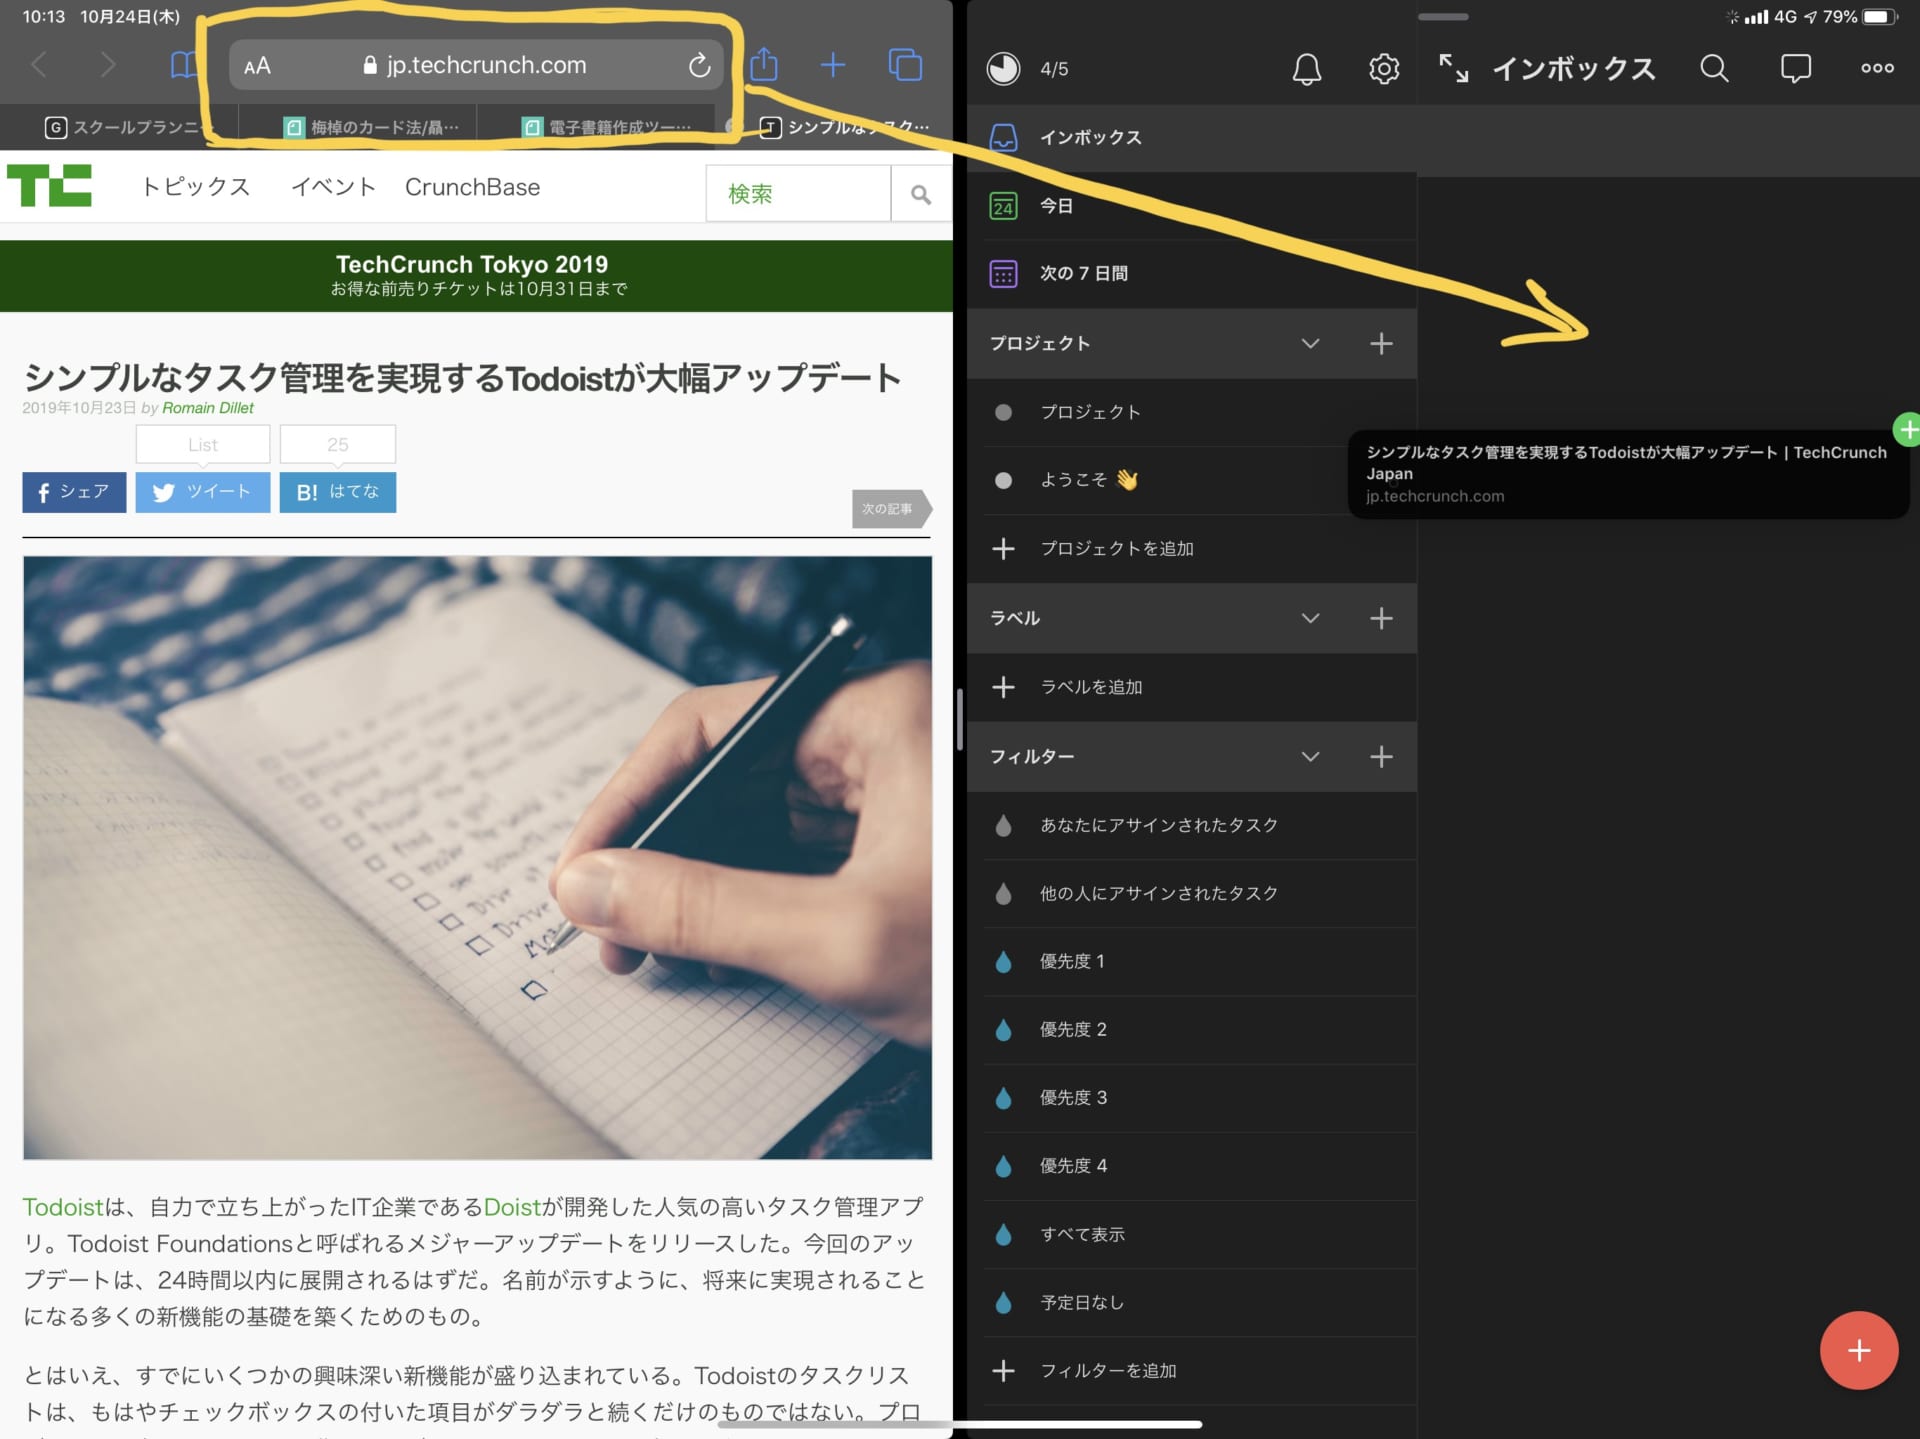Open Todoist notifications bell
The image size is (1920, 1439).
(1306, 69)
